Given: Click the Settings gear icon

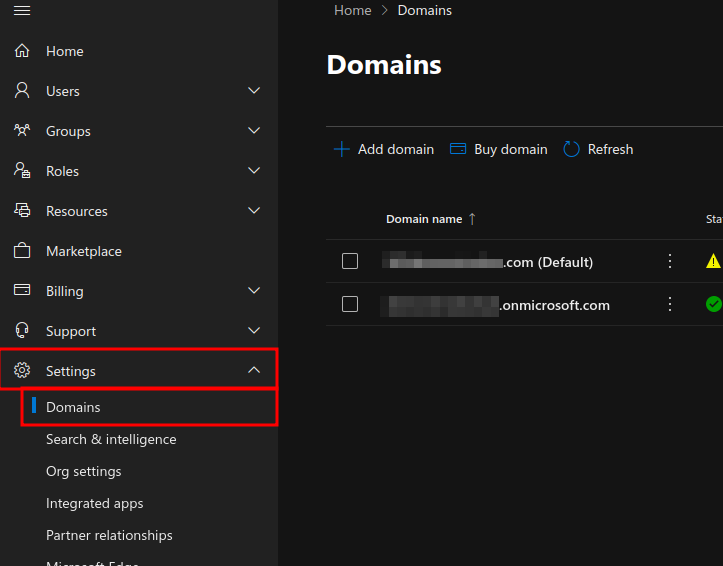Looking at the screenshot, I should [22, 370].
